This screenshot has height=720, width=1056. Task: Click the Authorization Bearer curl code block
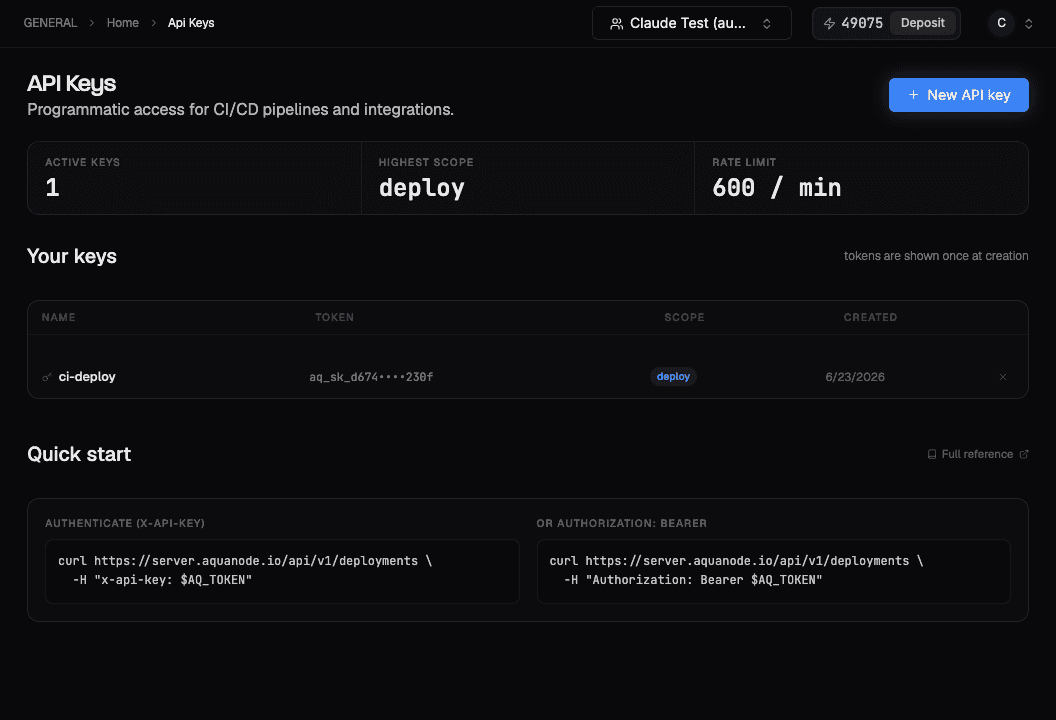pyautogui.click(x=773, y=571)
